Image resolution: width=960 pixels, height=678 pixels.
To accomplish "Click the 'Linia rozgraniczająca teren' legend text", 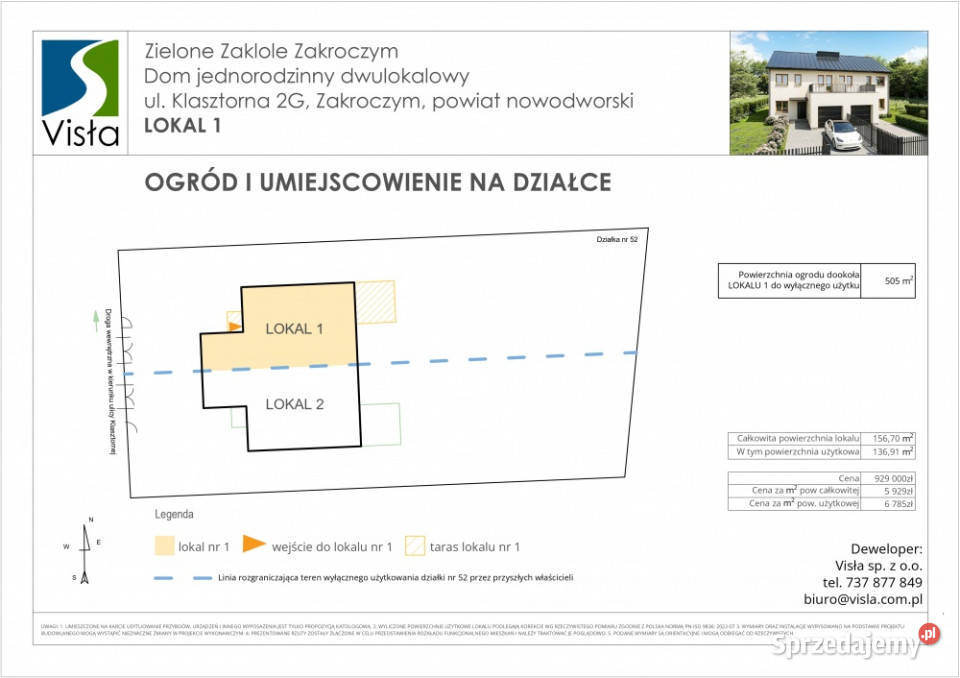I will [x=396, y=578].
